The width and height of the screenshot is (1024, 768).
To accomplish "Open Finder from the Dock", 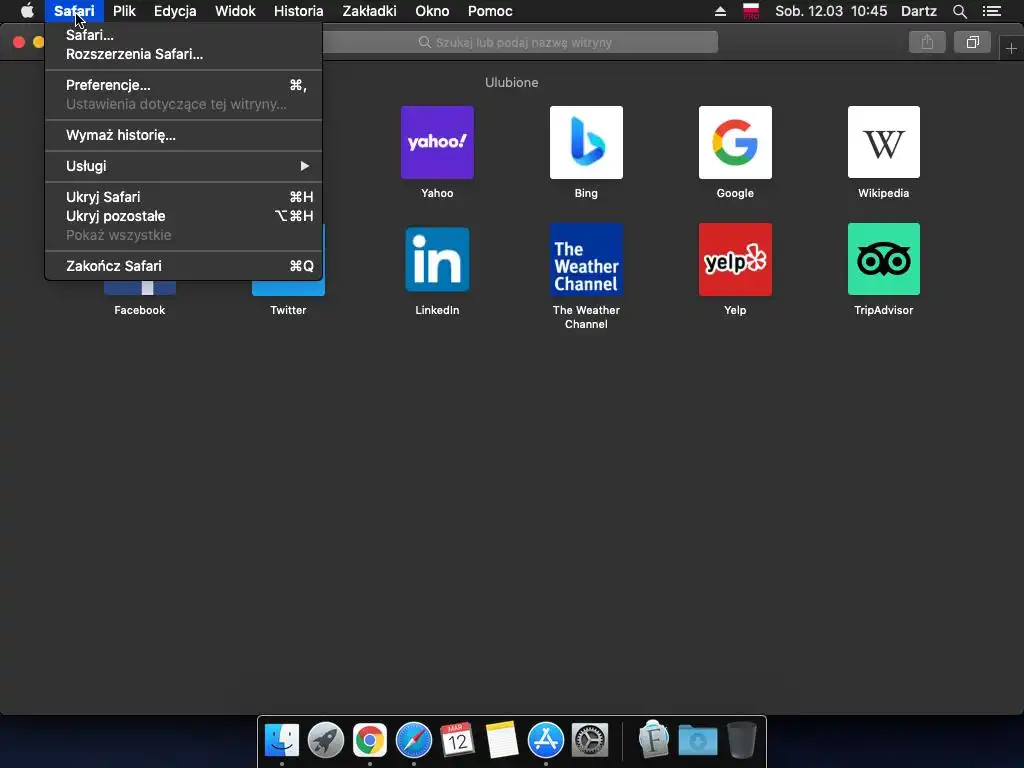I will (281, 741).
